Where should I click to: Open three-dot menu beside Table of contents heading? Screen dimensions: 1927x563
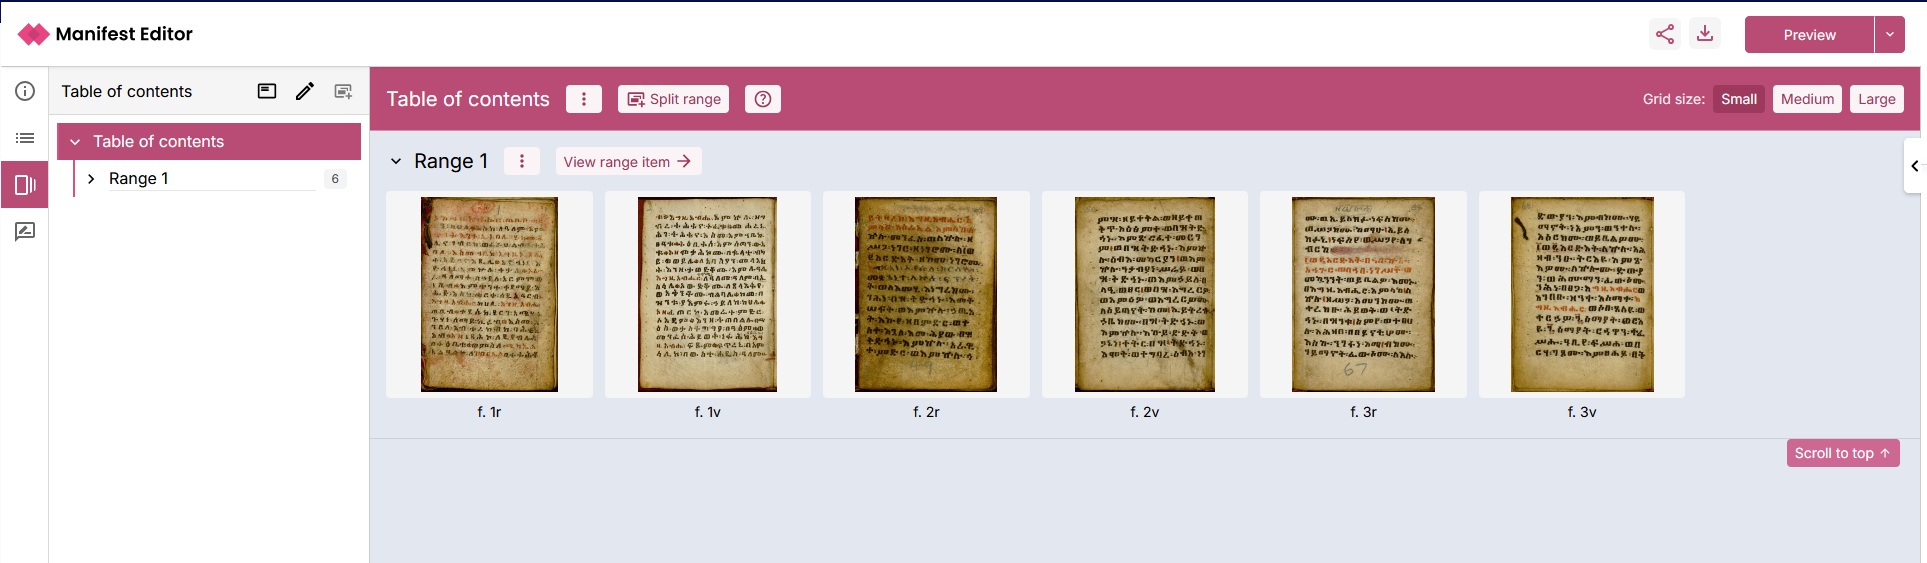[x=584, y=99]
